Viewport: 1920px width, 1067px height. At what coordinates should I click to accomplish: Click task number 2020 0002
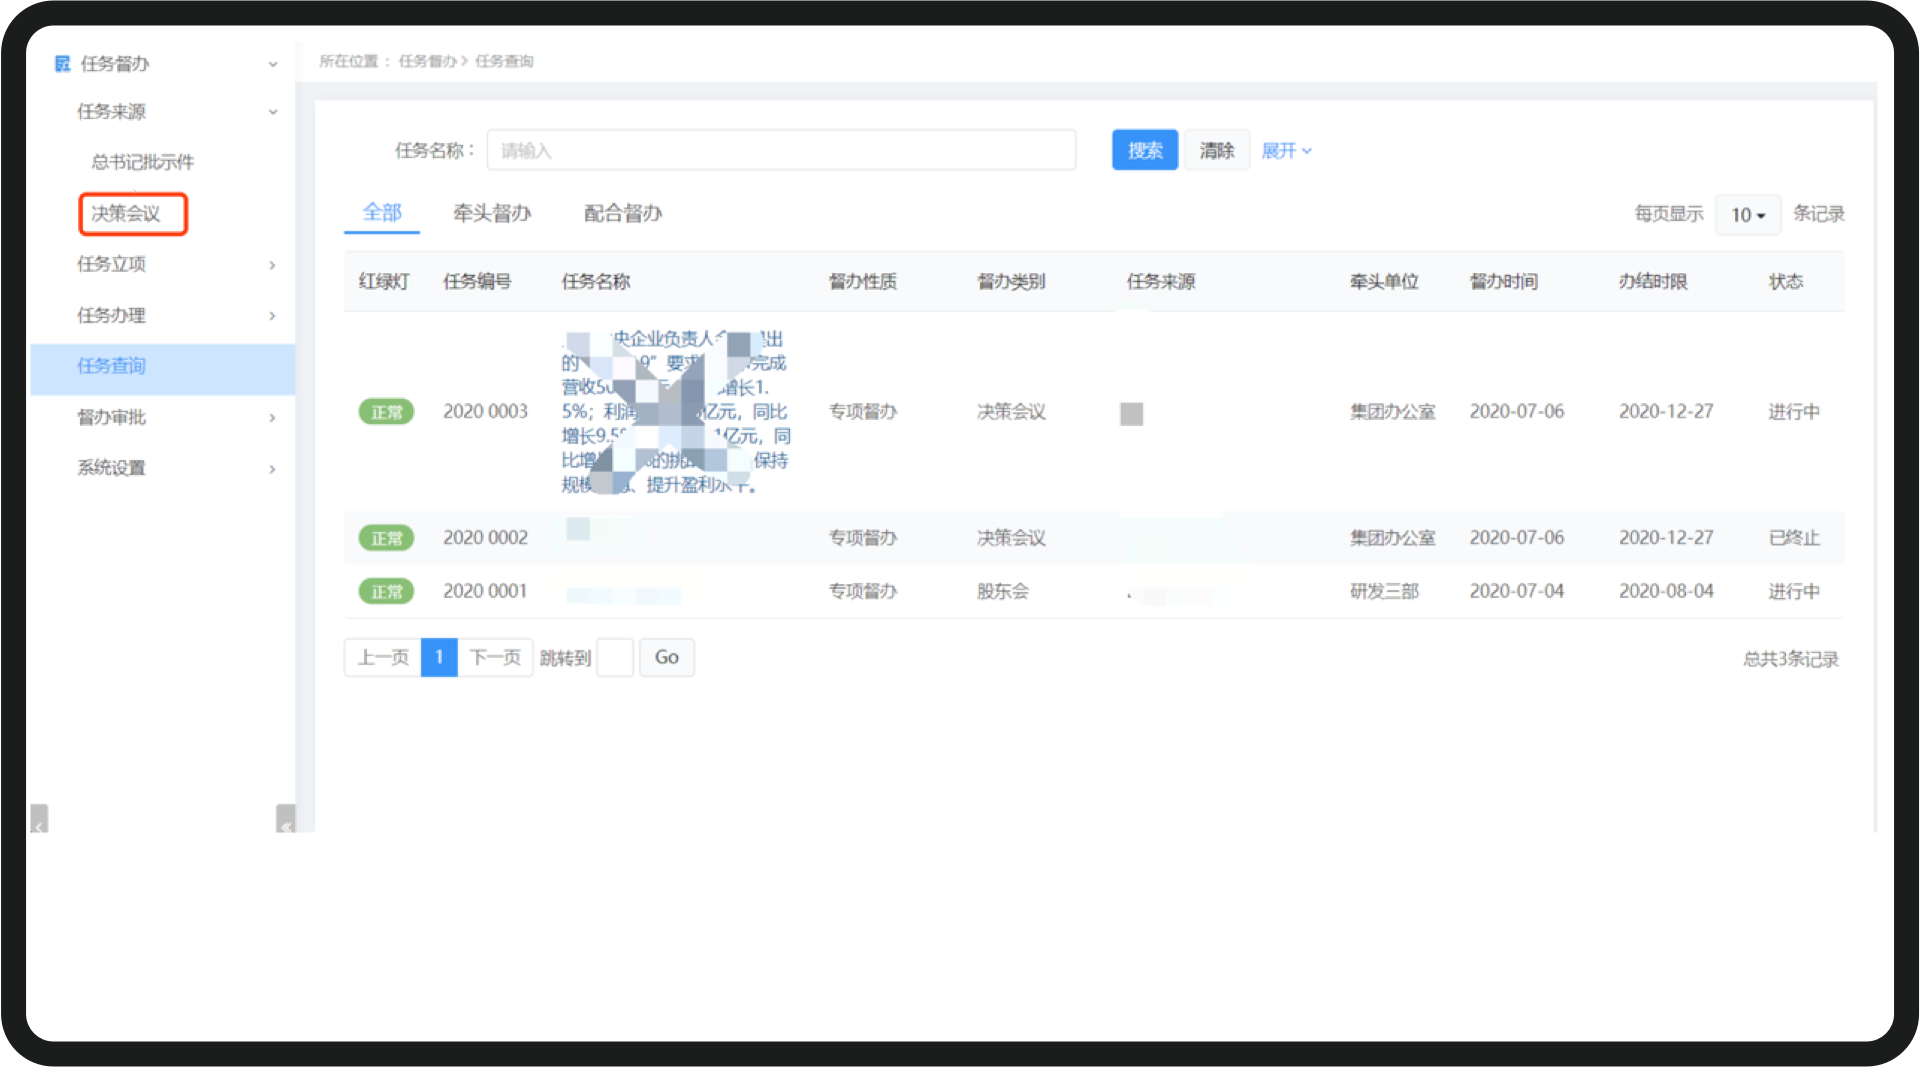485,538
